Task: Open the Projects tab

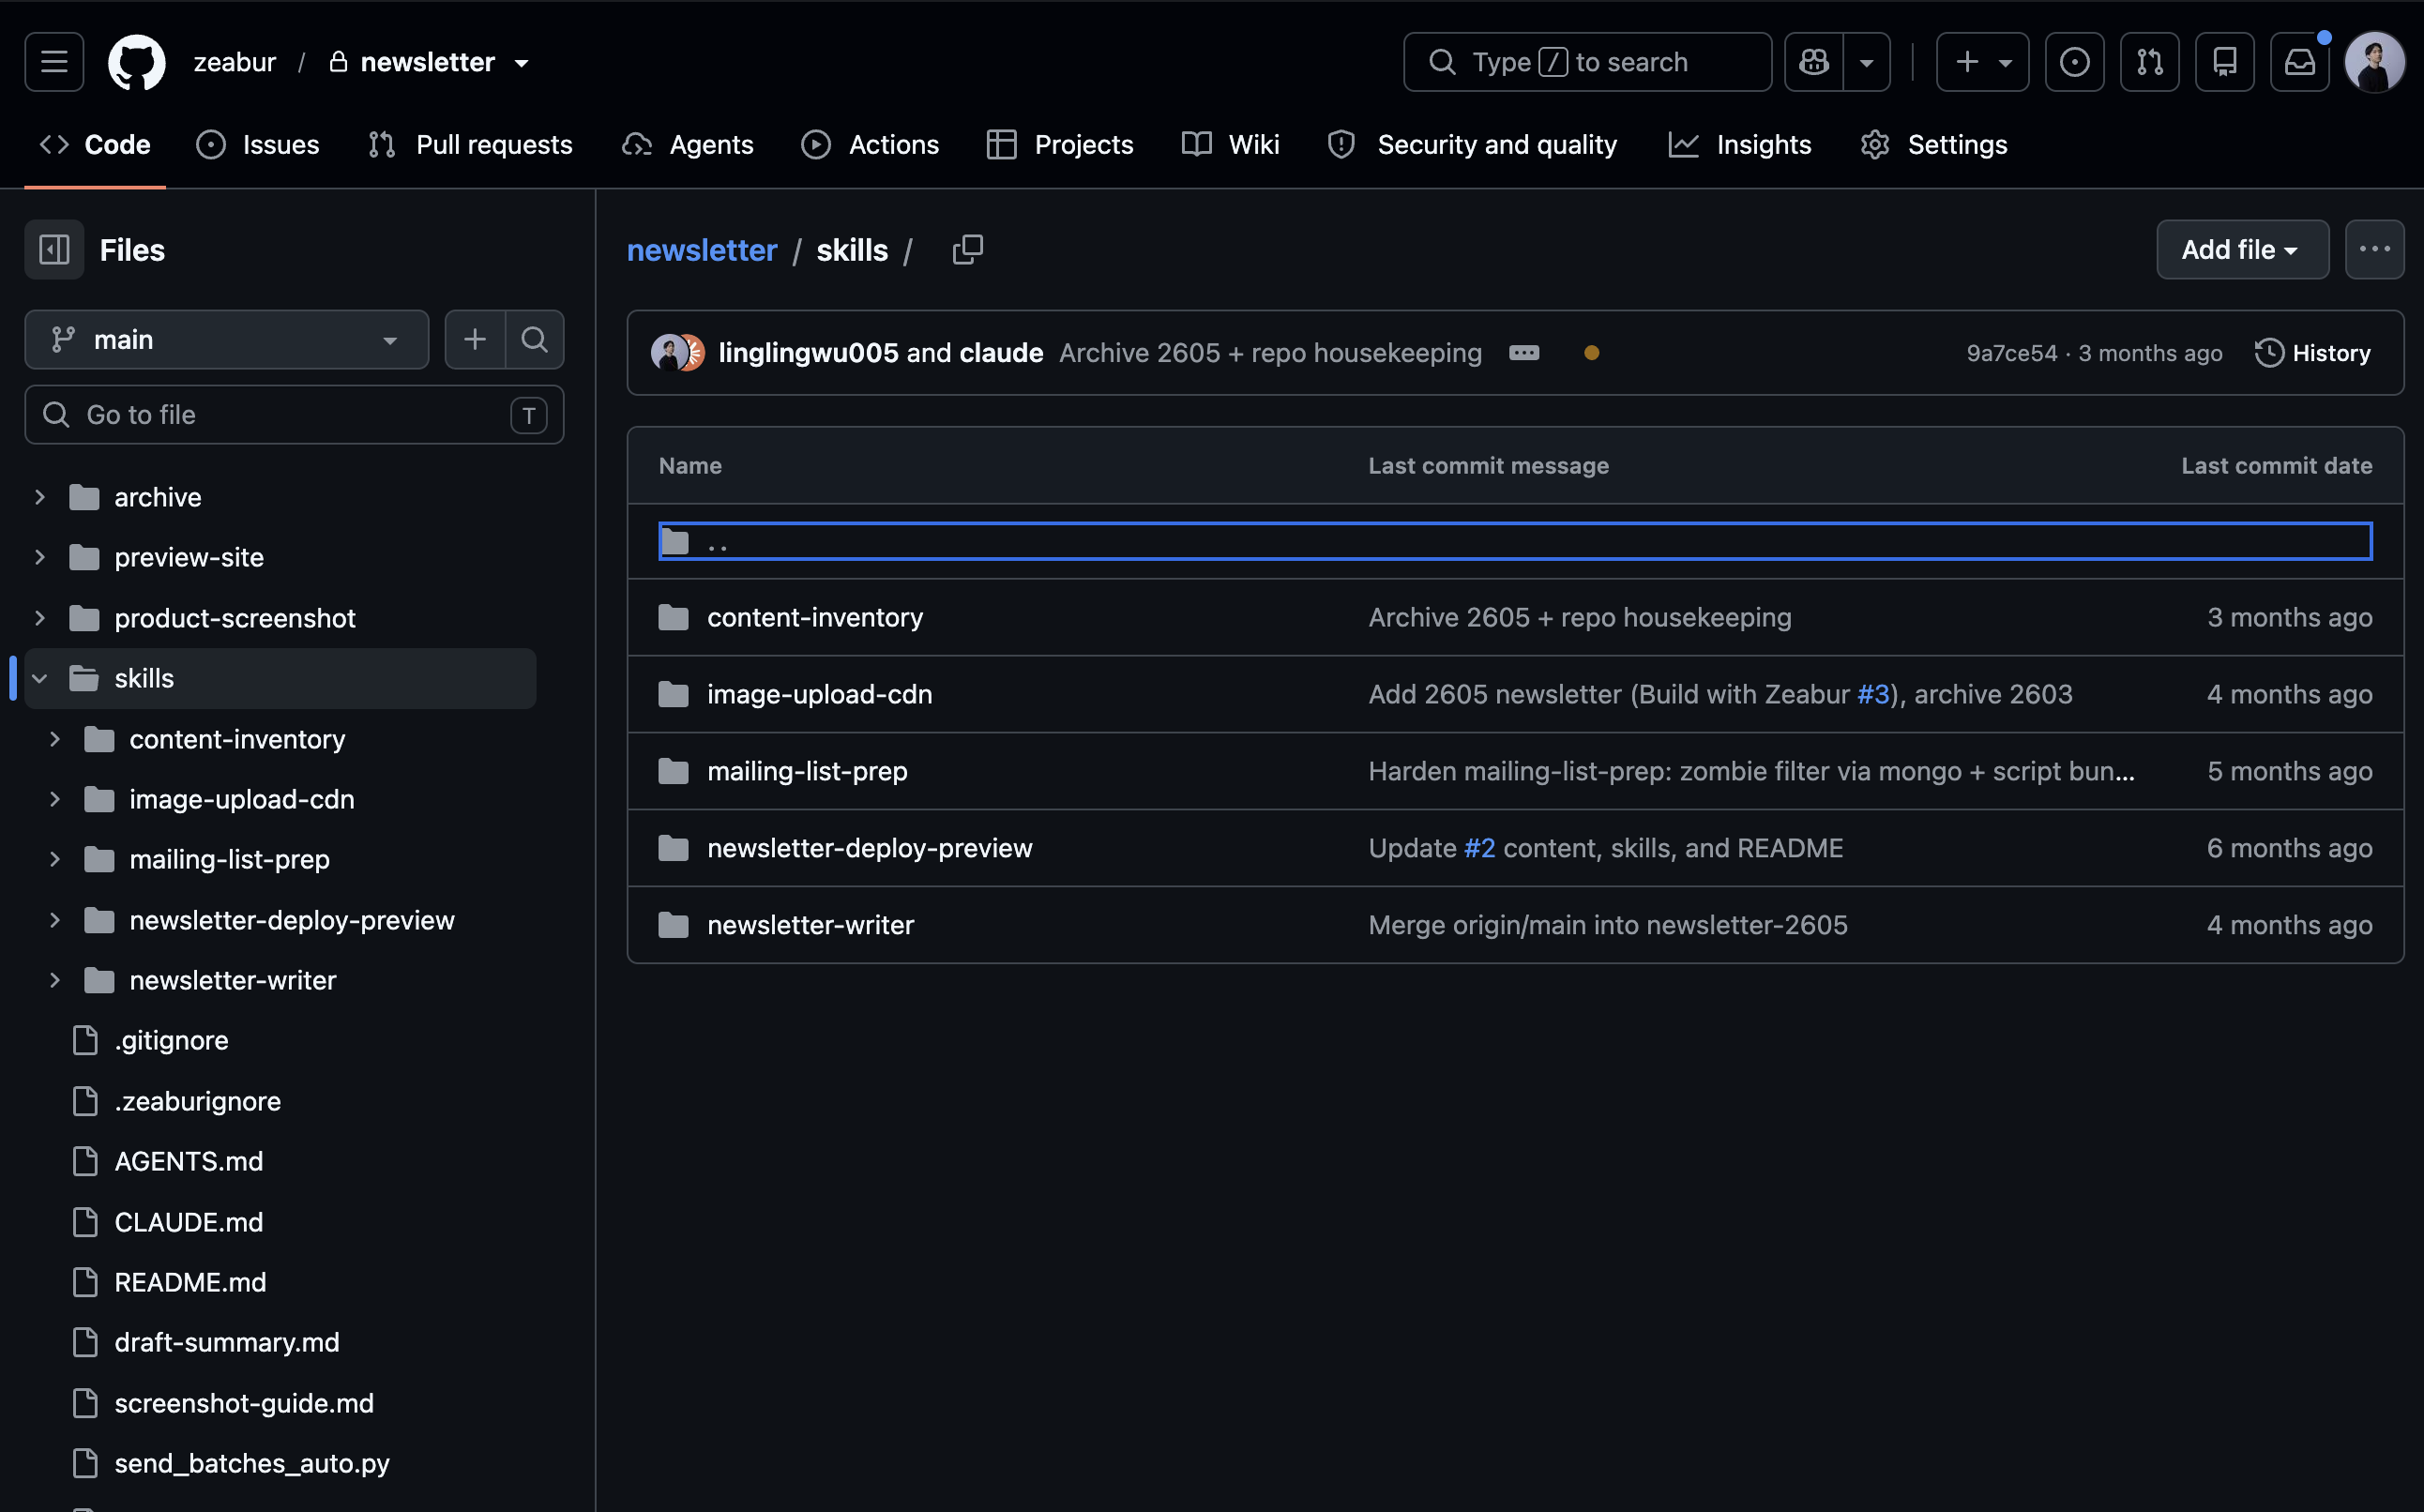Action: click(1060, 145)
